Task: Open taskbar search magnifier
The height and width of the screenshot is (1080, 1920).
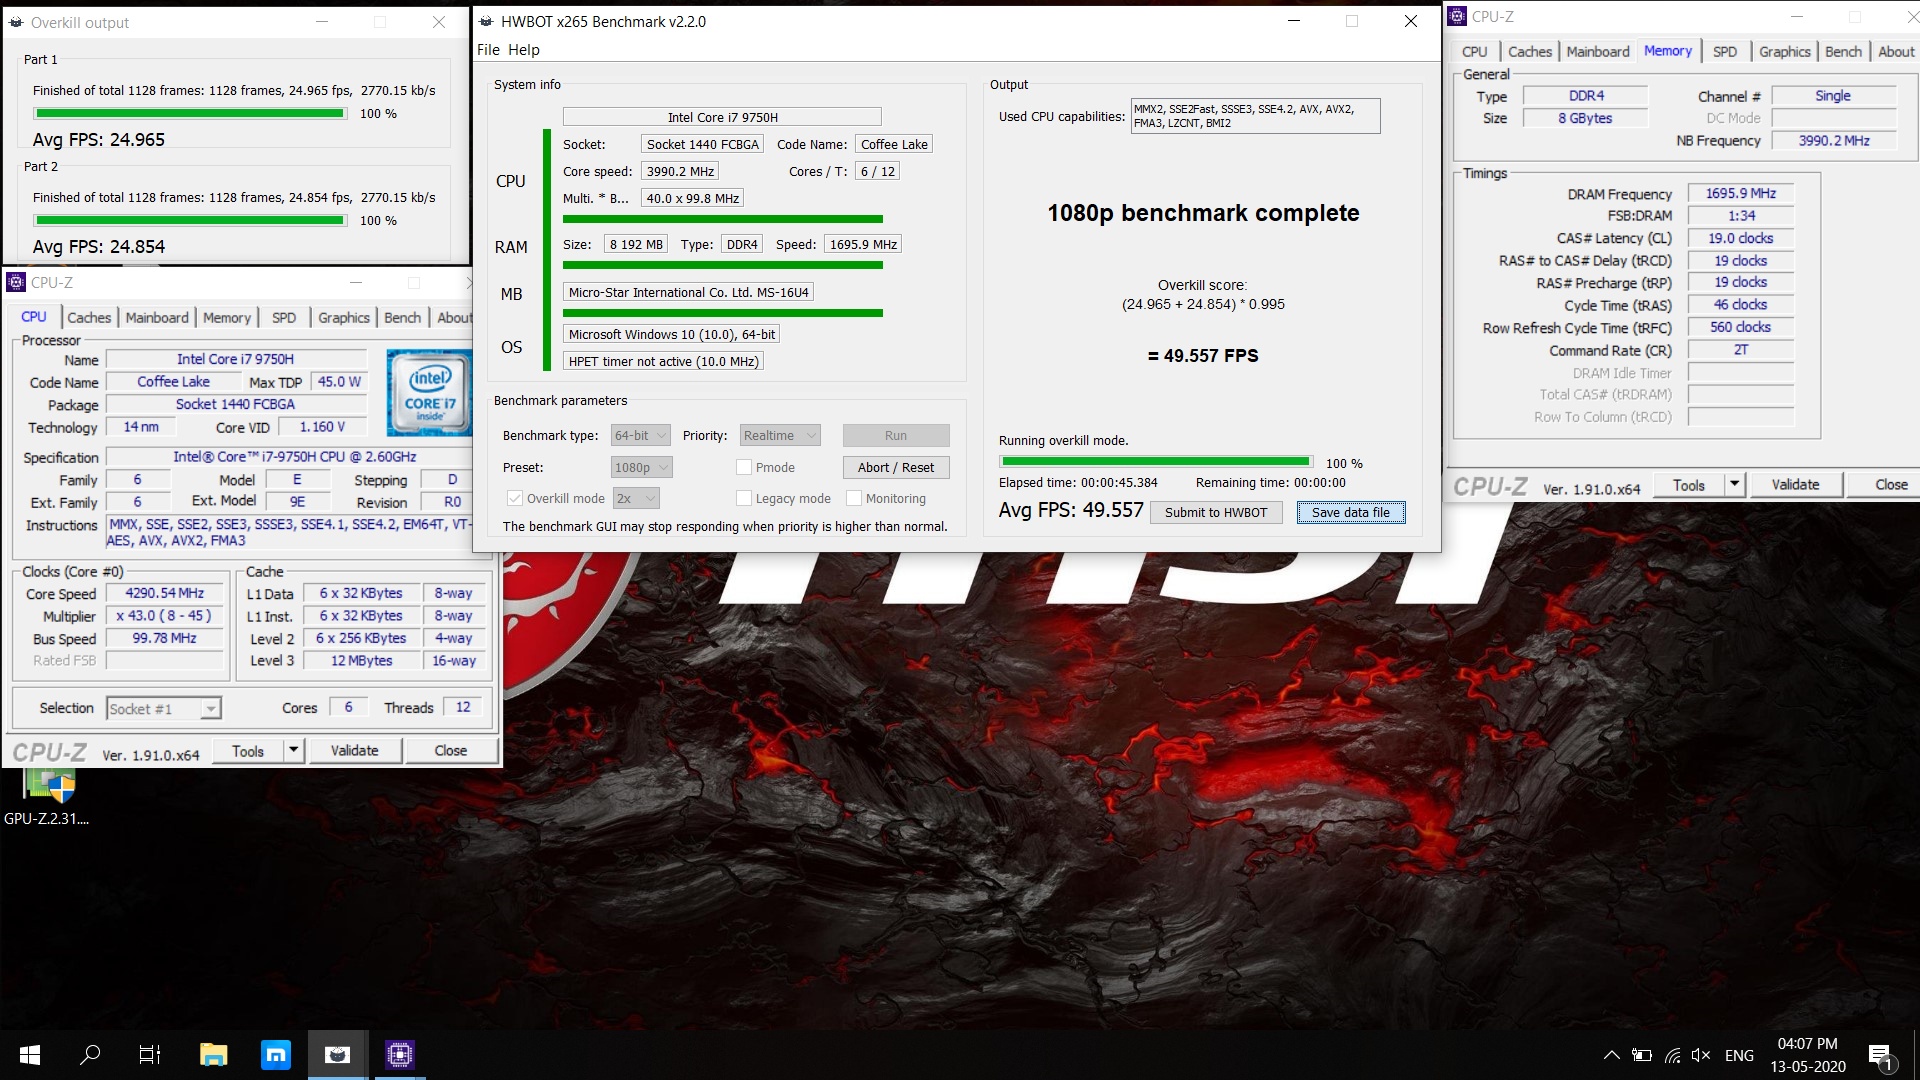Action: click(90, 1055)
